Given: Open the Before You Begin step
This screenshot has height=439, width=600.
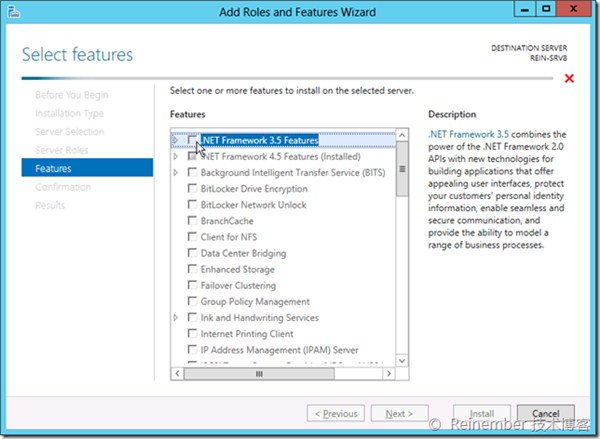Looking at the screenshot, I should tap(72, 95).
